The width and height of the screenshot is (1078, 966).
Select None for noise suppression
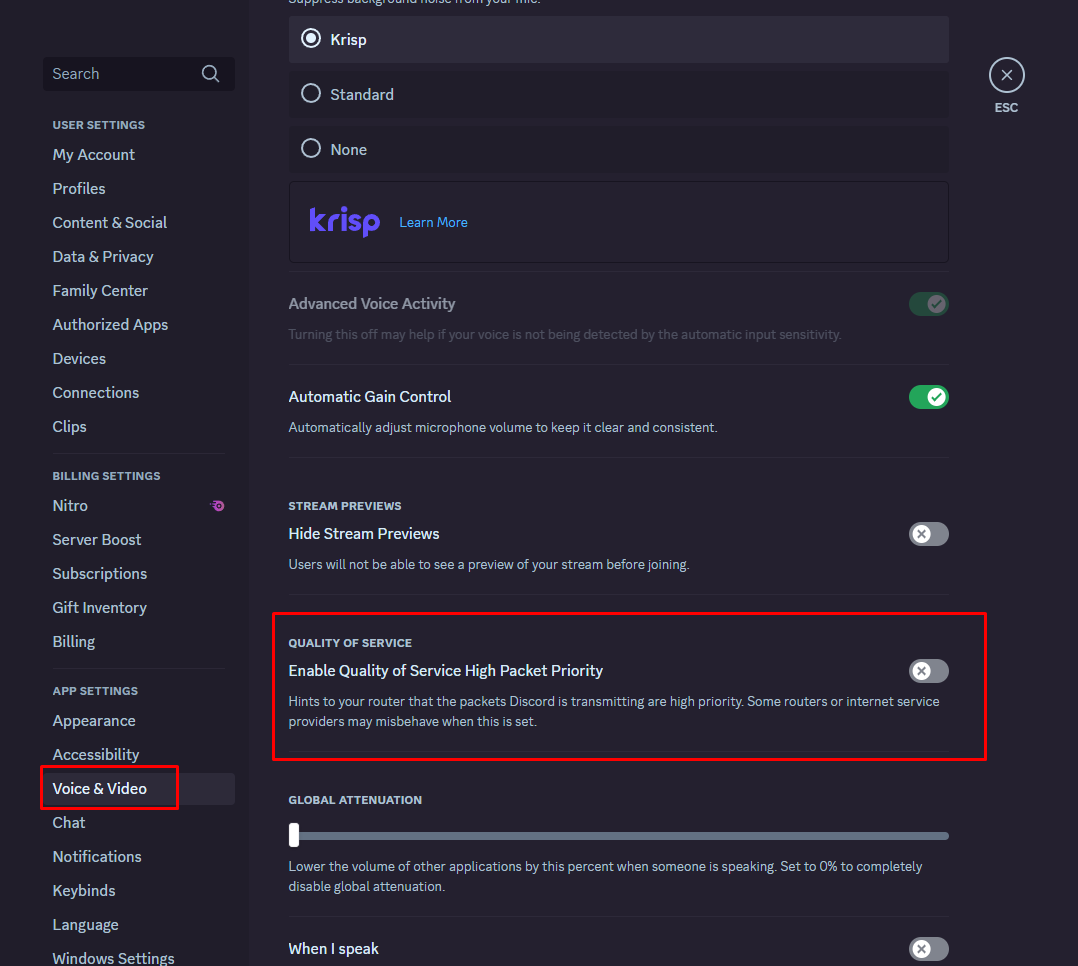coord(311,149)
